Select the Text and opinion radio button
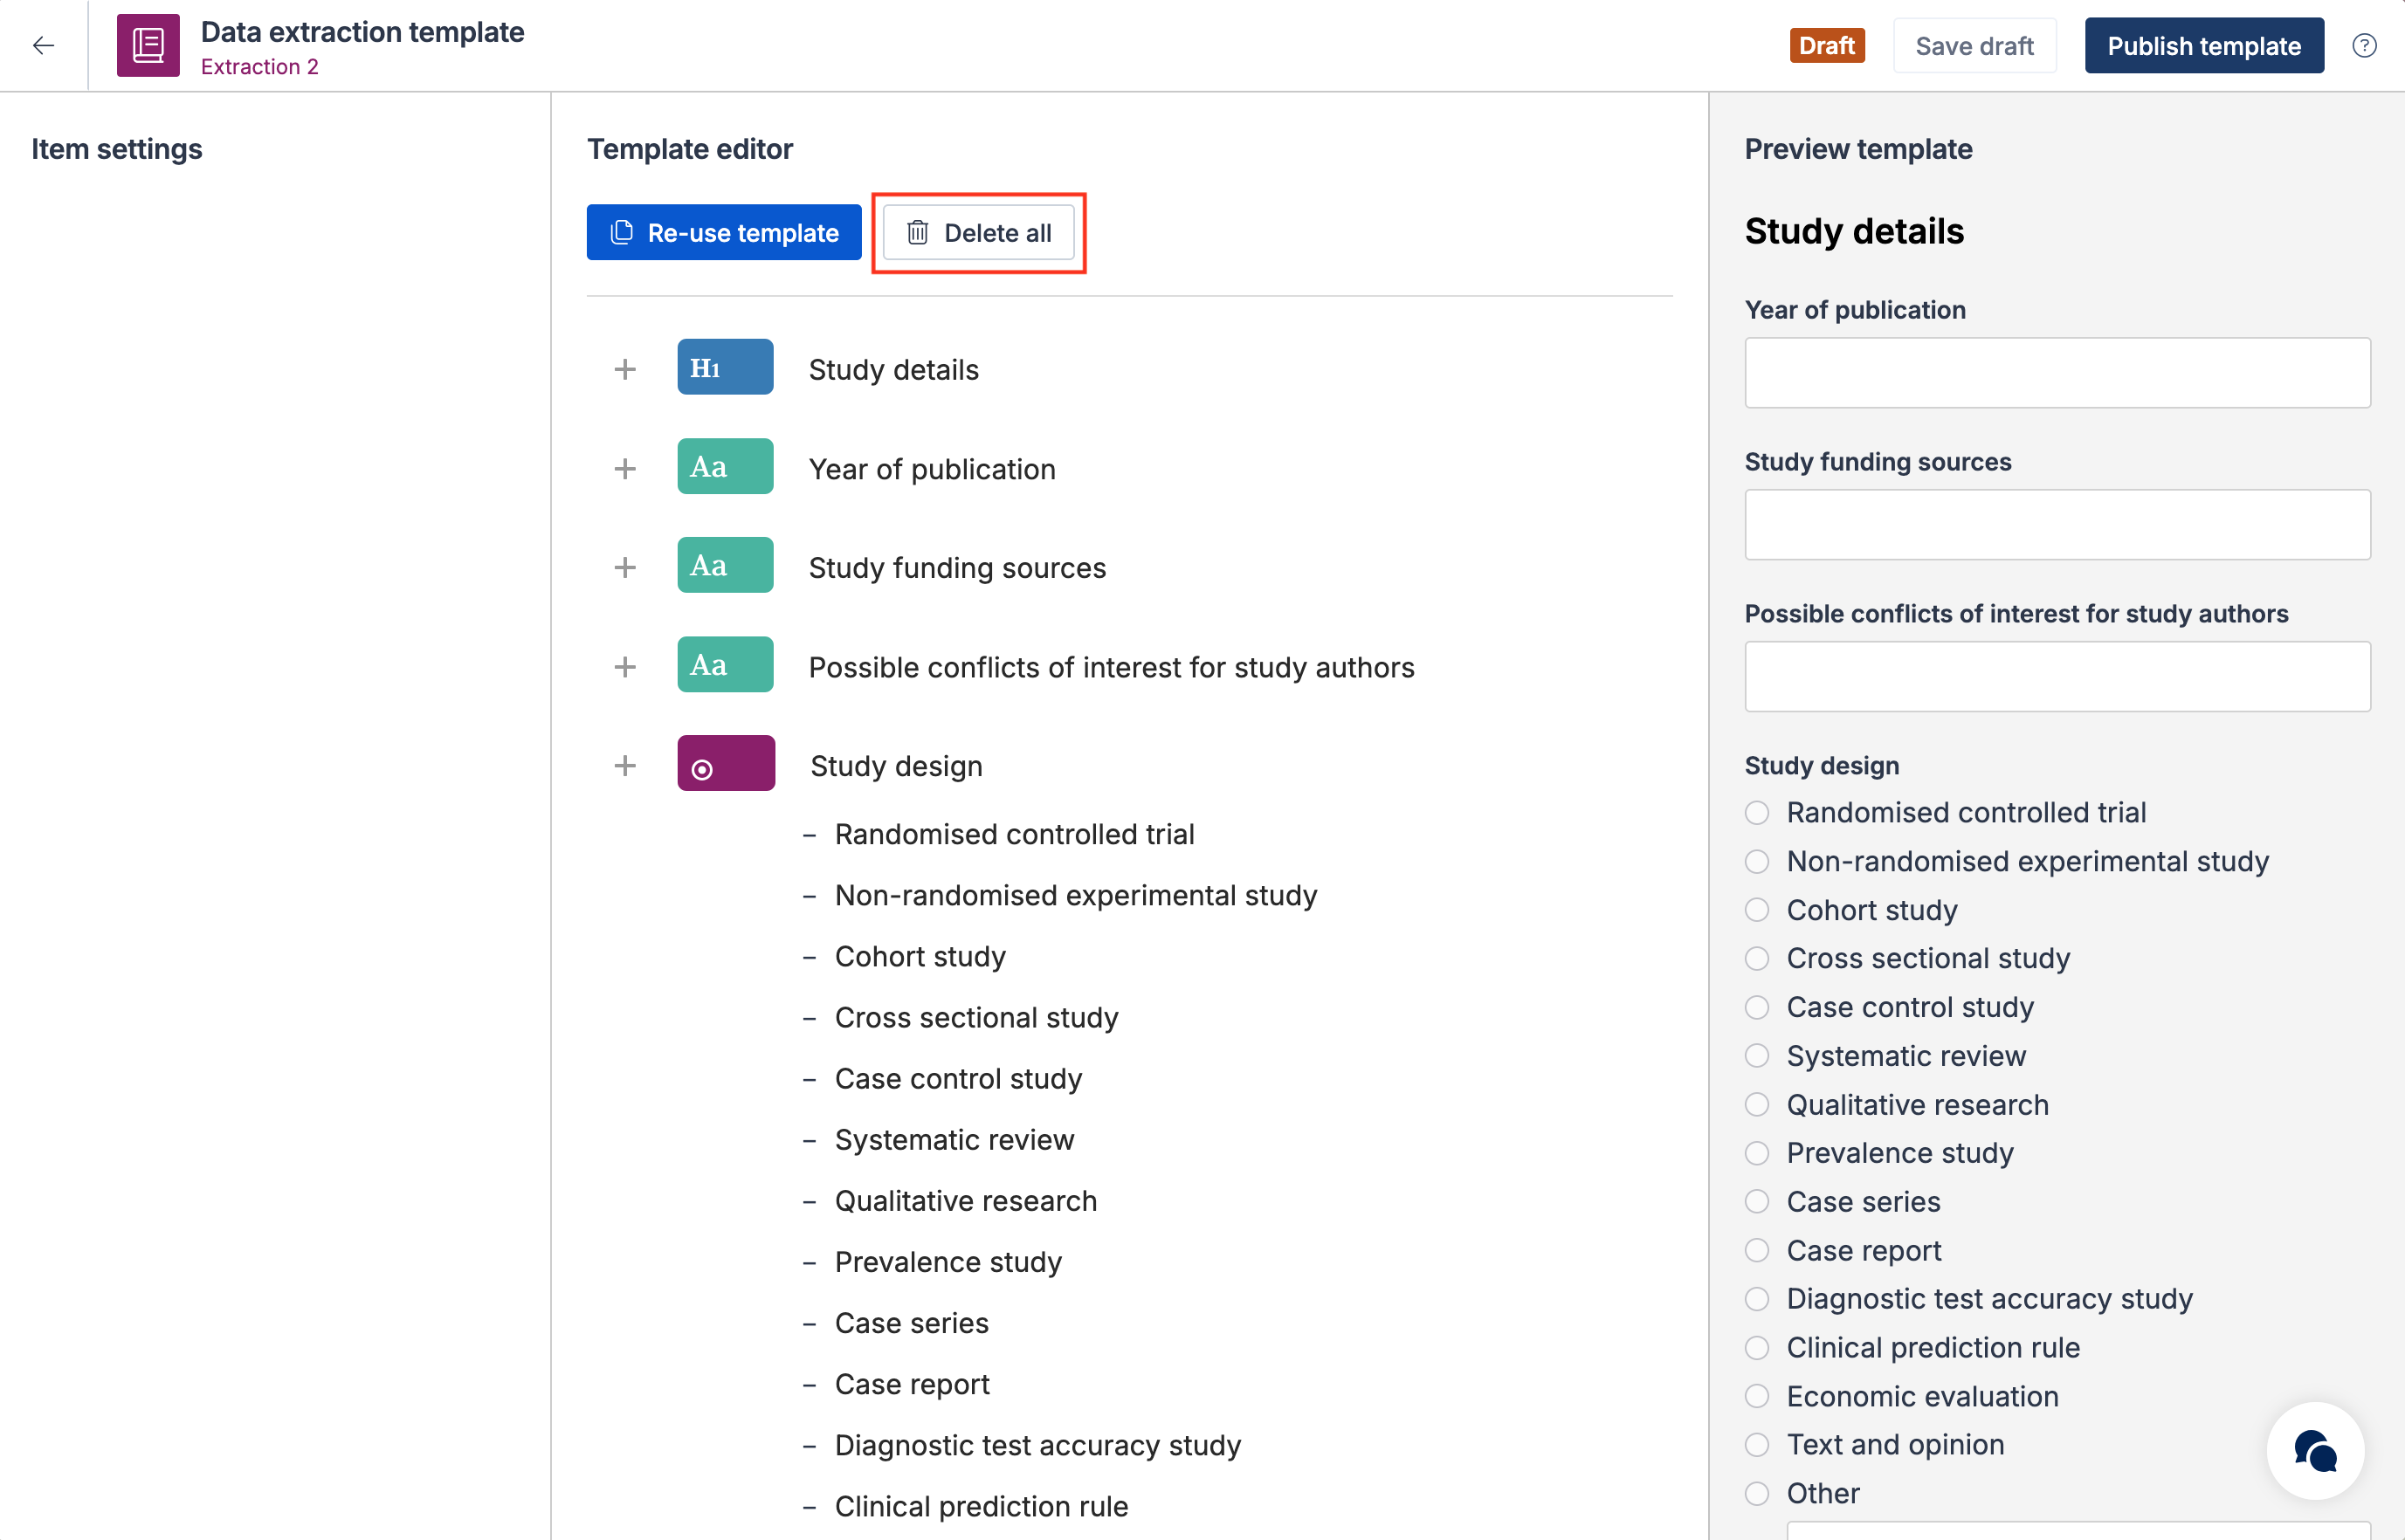 coord(1757,1444)
